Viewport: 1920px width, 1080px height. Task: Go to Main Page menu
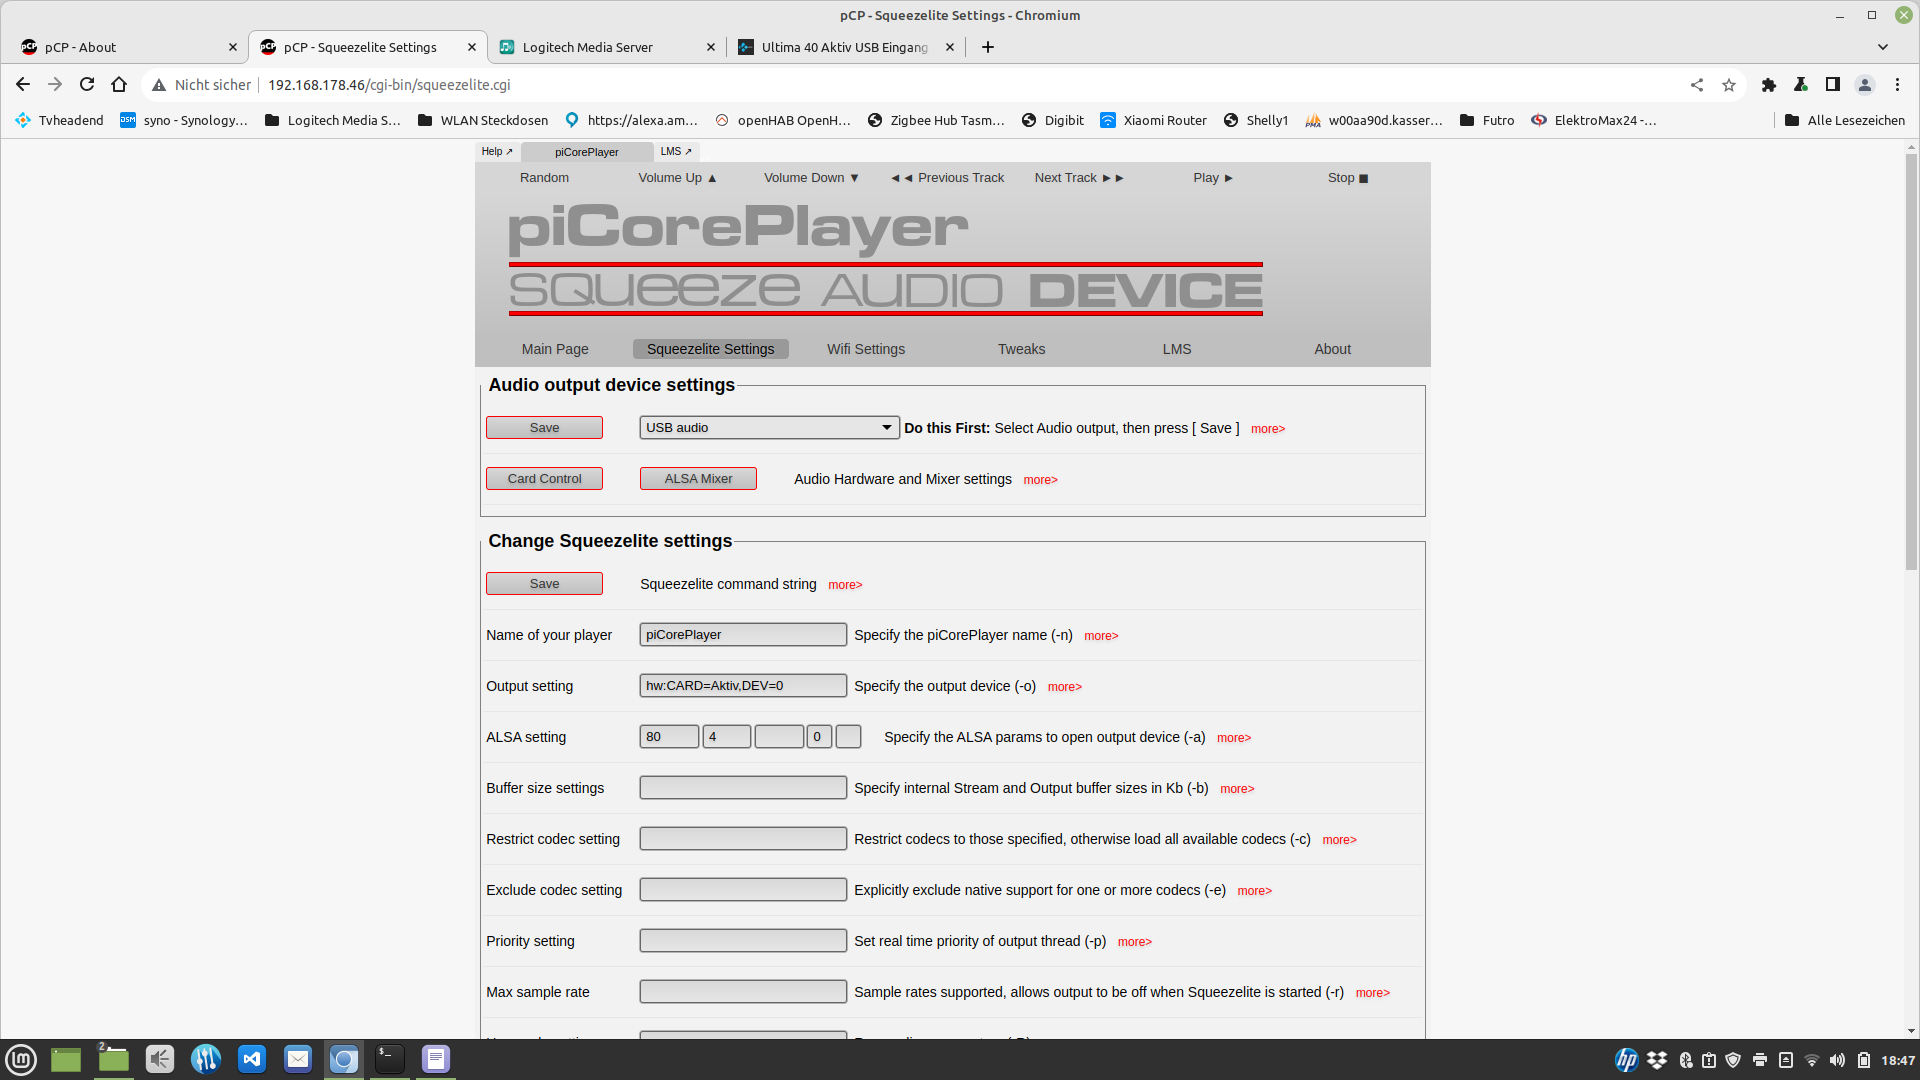coord(555,349)
